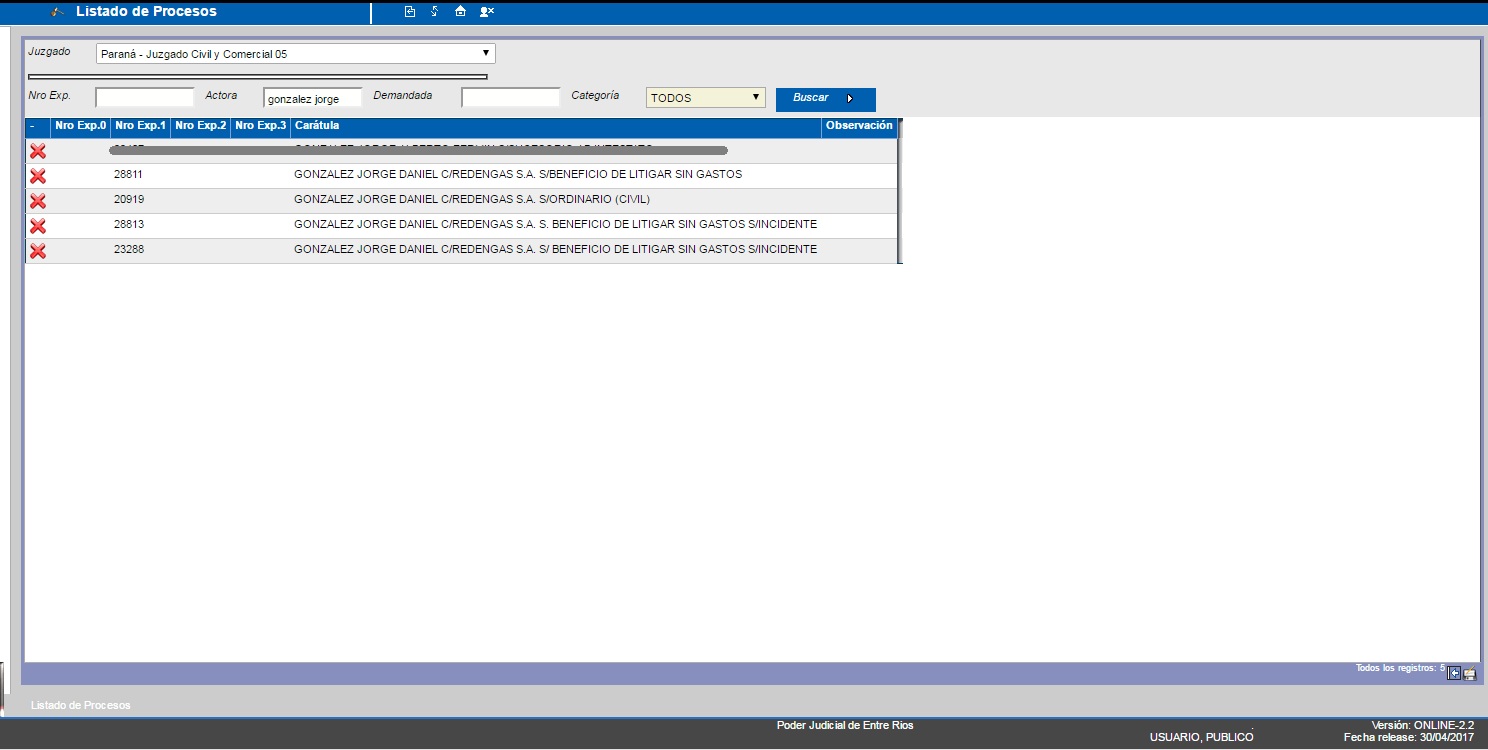Click the log out user icon
This screenshot has width=1488, height=750.
point(487,12)
